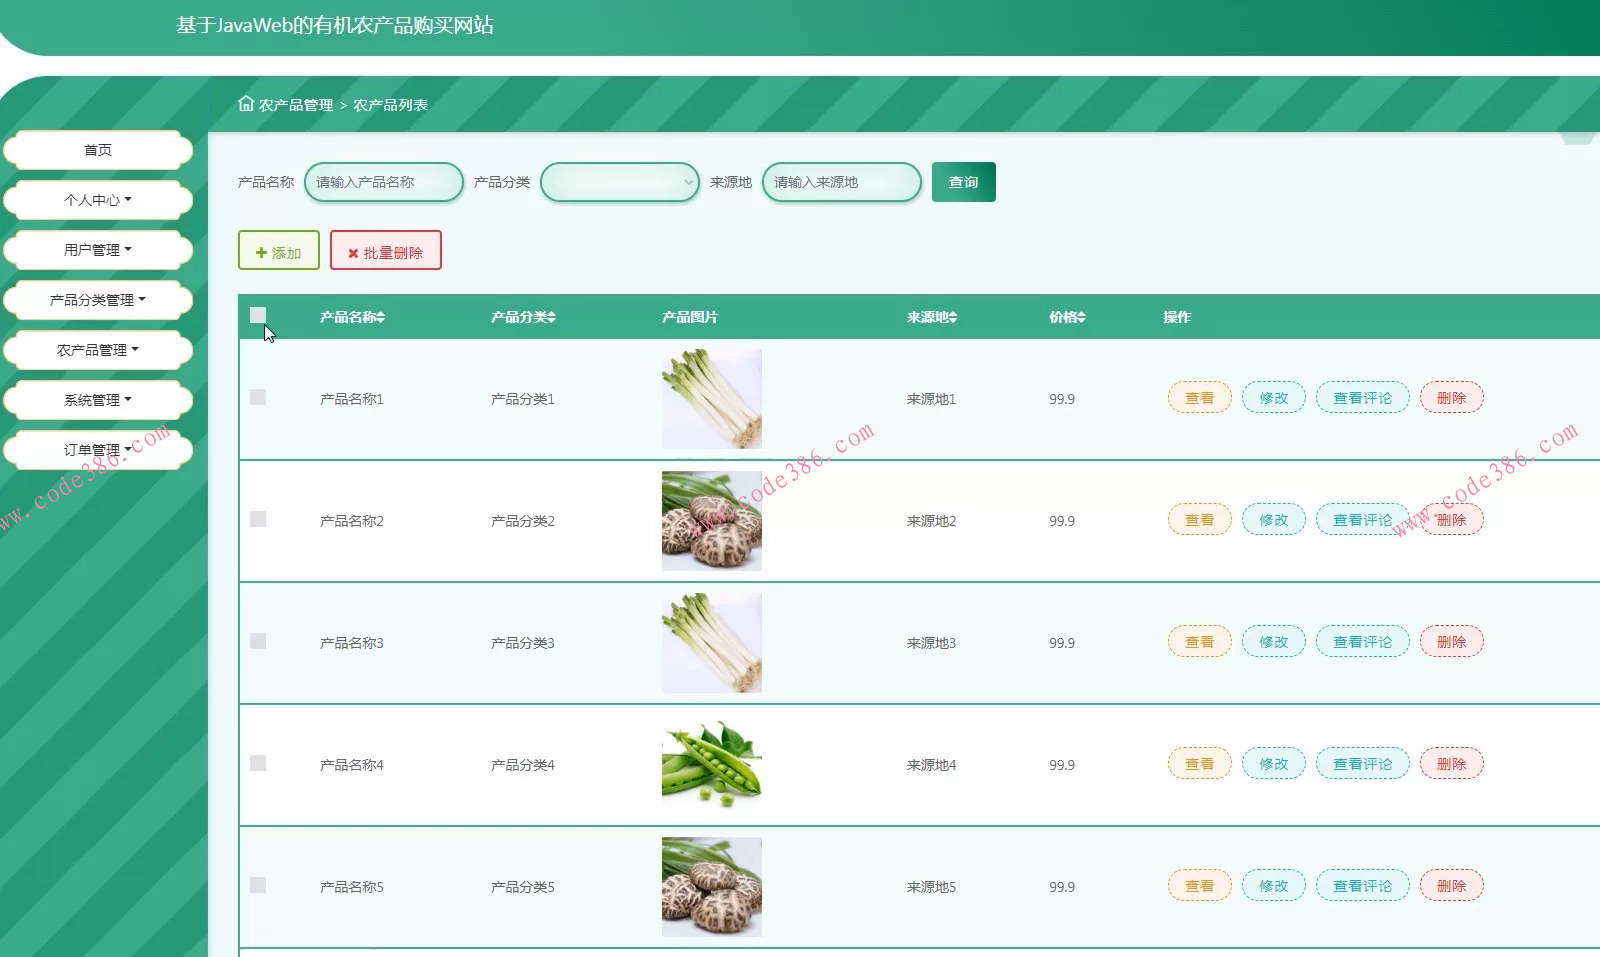Click the pea pods product image for 产品名称4
The height and width of the screenshot is (957, 1600).
point(711,764)
